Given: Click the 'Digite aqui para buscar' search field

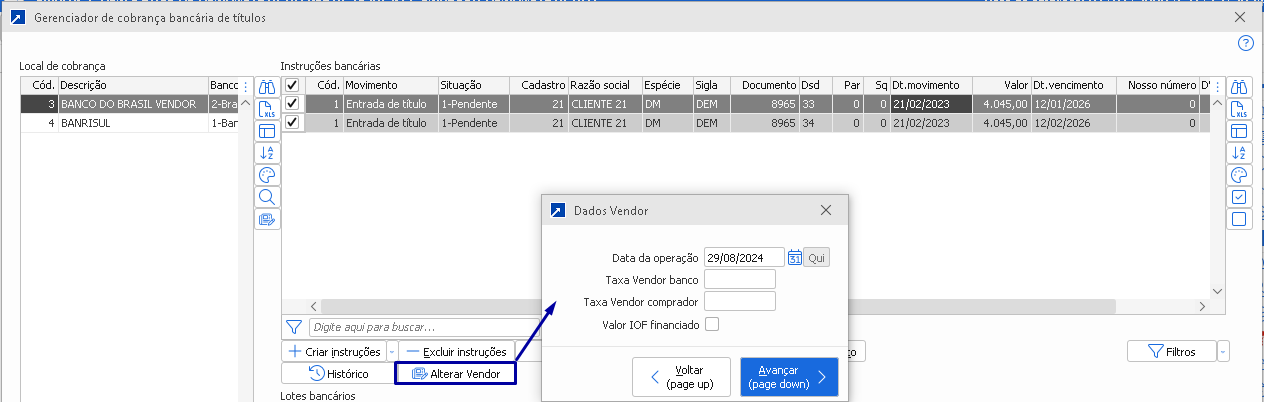Looking at the screenshot, I should pos(422,326).
